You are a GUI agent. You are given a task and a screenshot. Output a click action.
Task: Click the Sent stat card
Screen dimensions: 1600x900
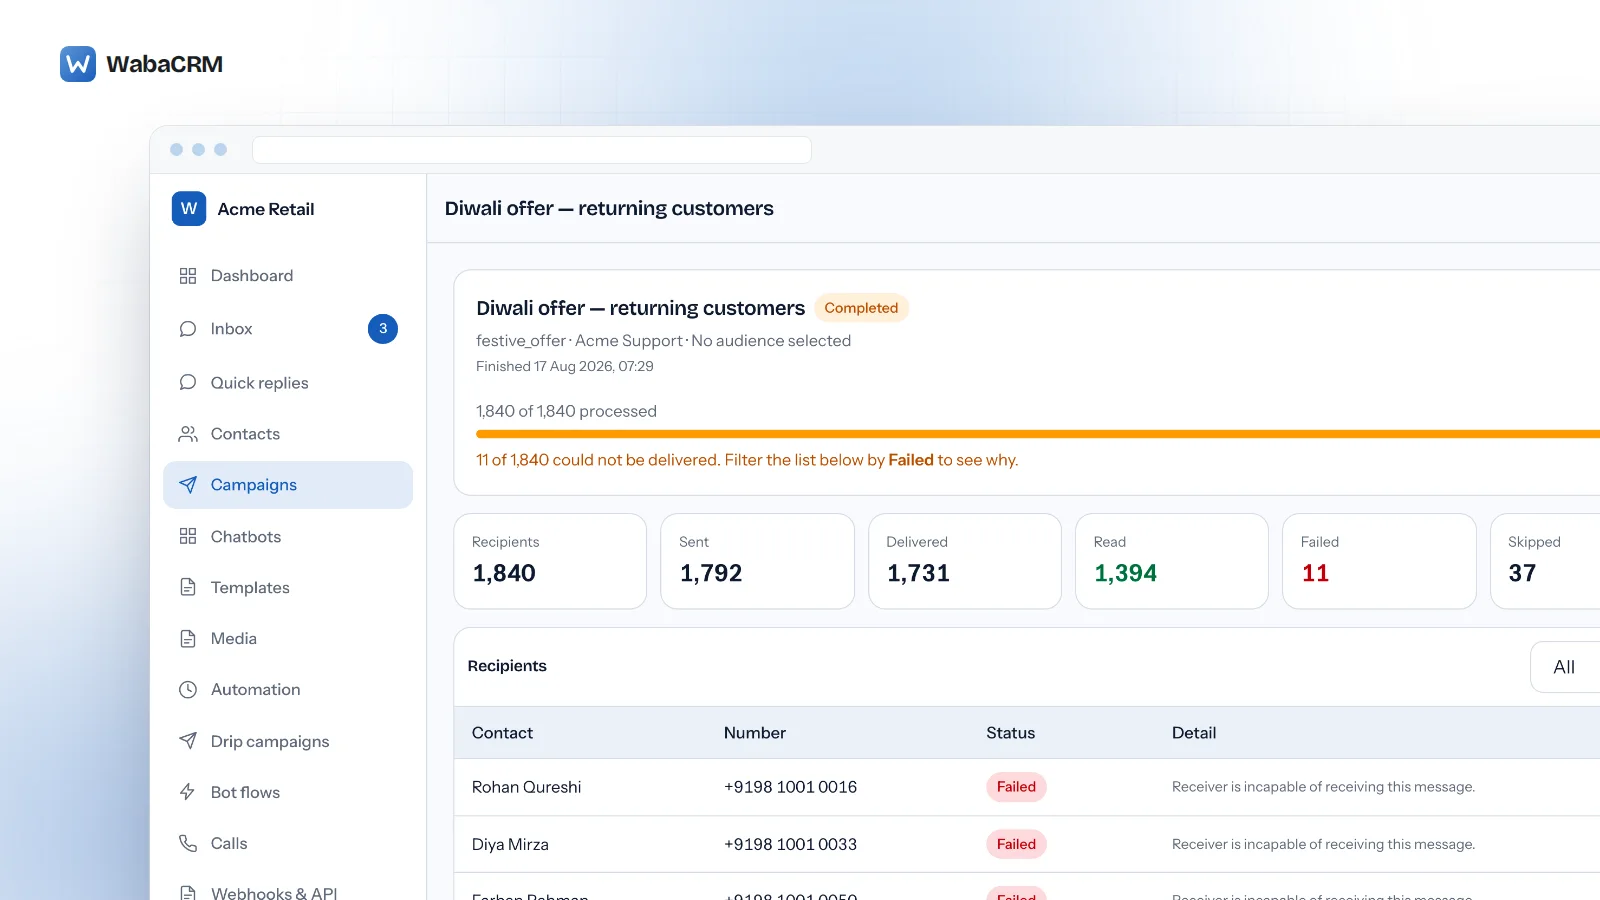[757, 561]
